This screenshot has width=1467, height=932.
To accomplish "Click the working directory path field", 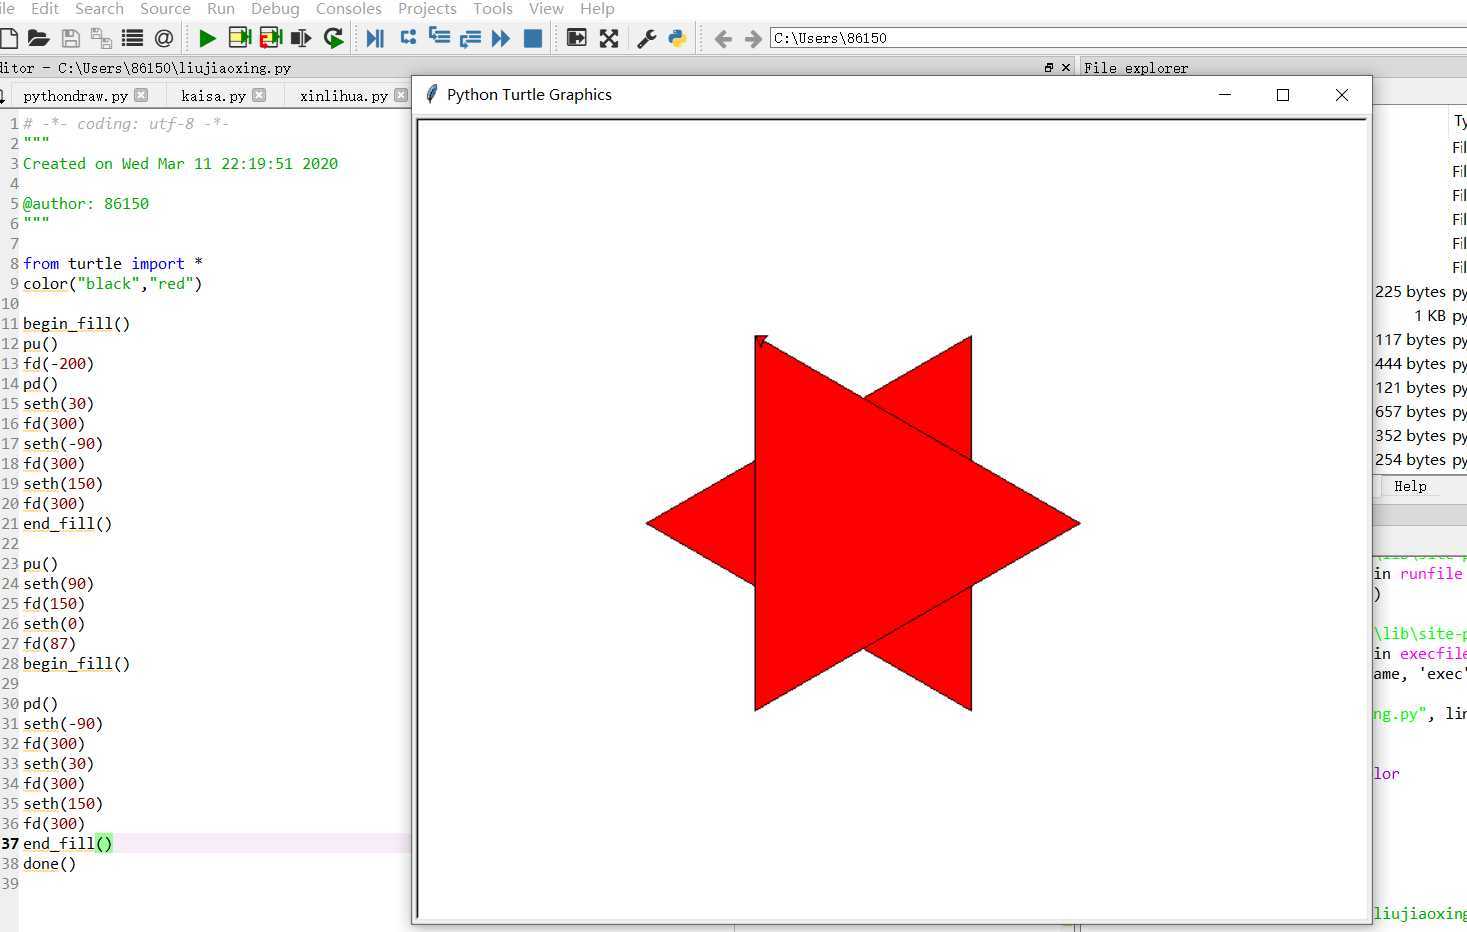I will (1118, 38).
